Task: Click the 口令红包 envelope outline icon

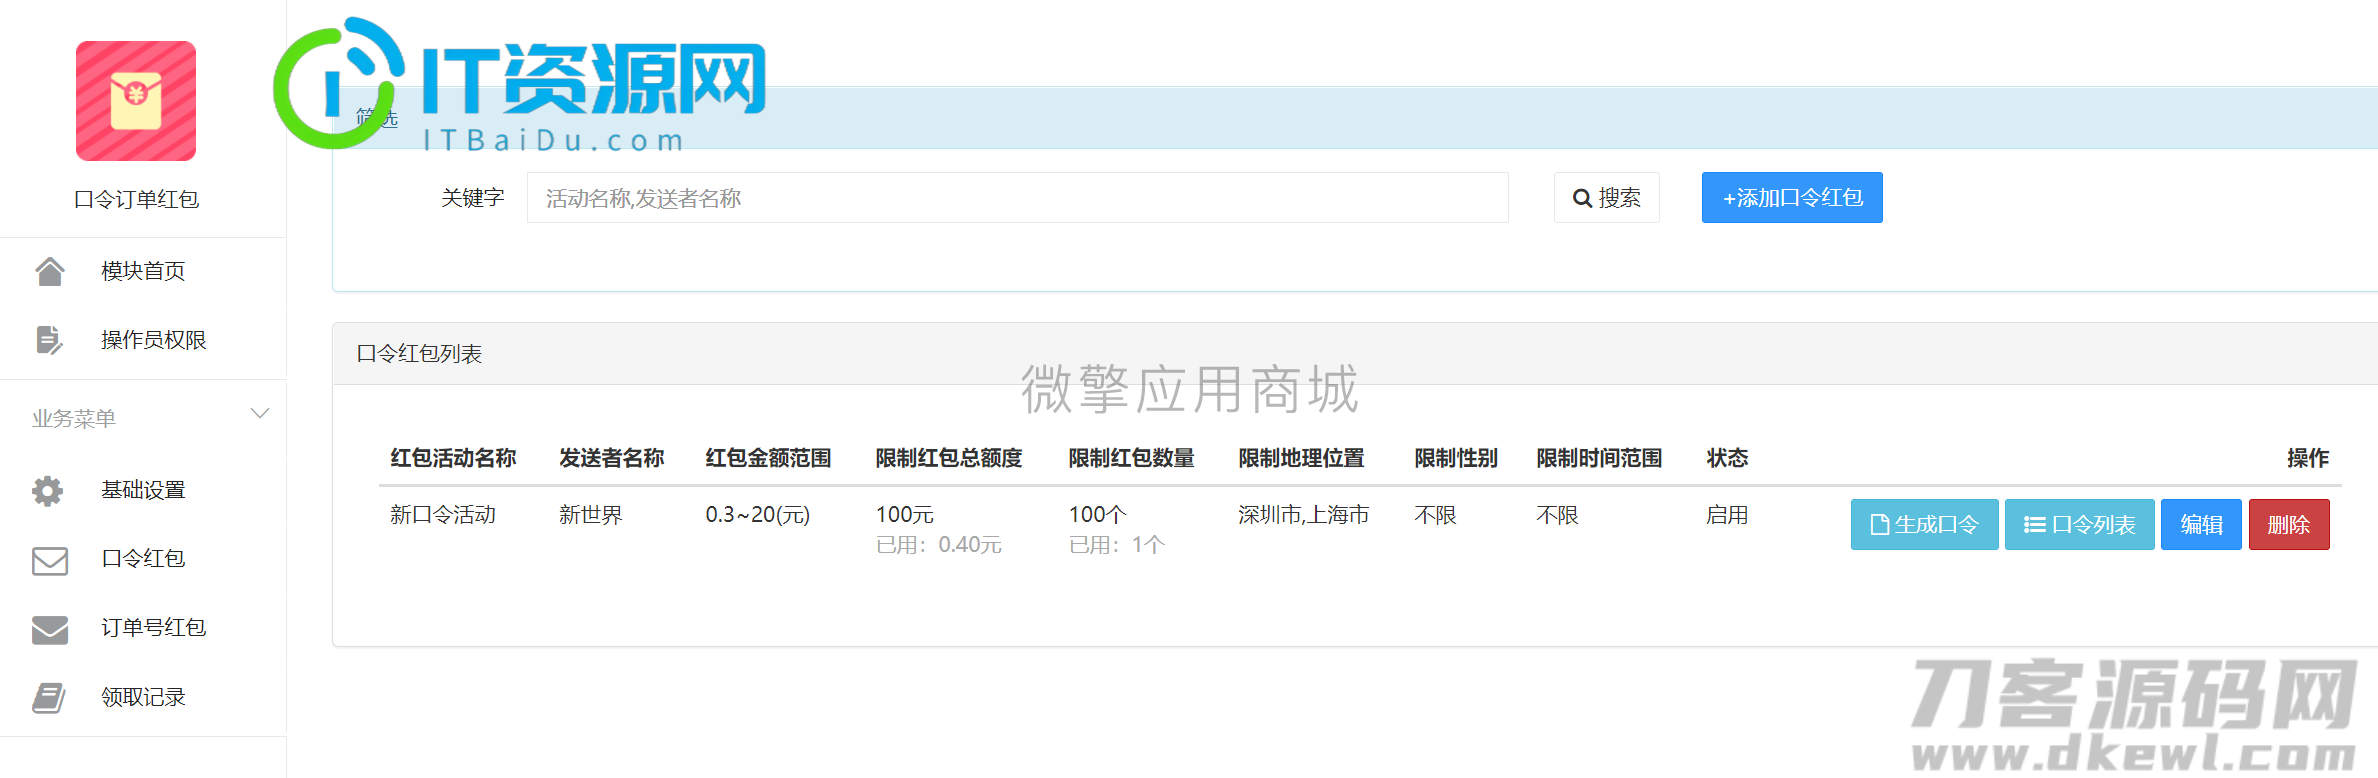Action: pyautogui.click(x=50, y=561)
